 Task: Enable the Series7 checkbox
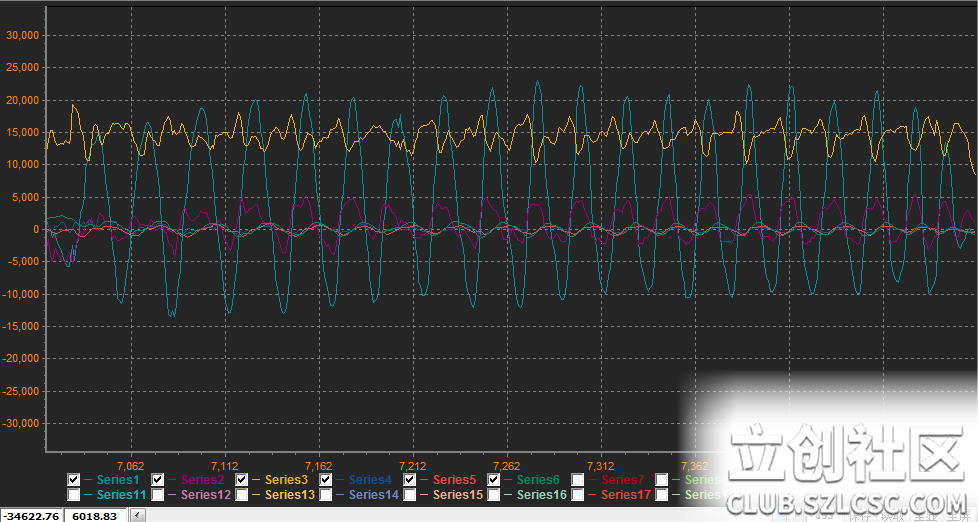[x=578, y=480]
